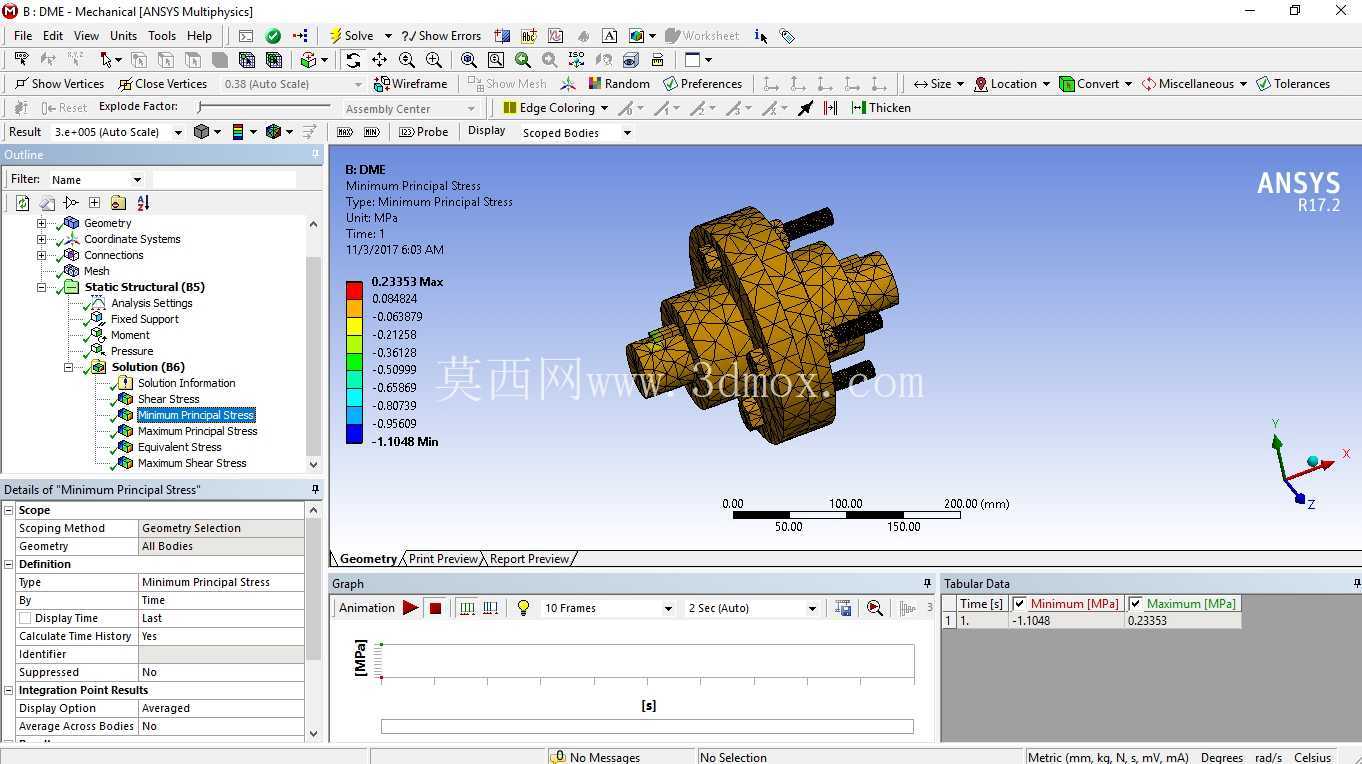The width and height of the screenshot is (1362, 764).
Task: Stop the result animation
Action: [436, 608]
